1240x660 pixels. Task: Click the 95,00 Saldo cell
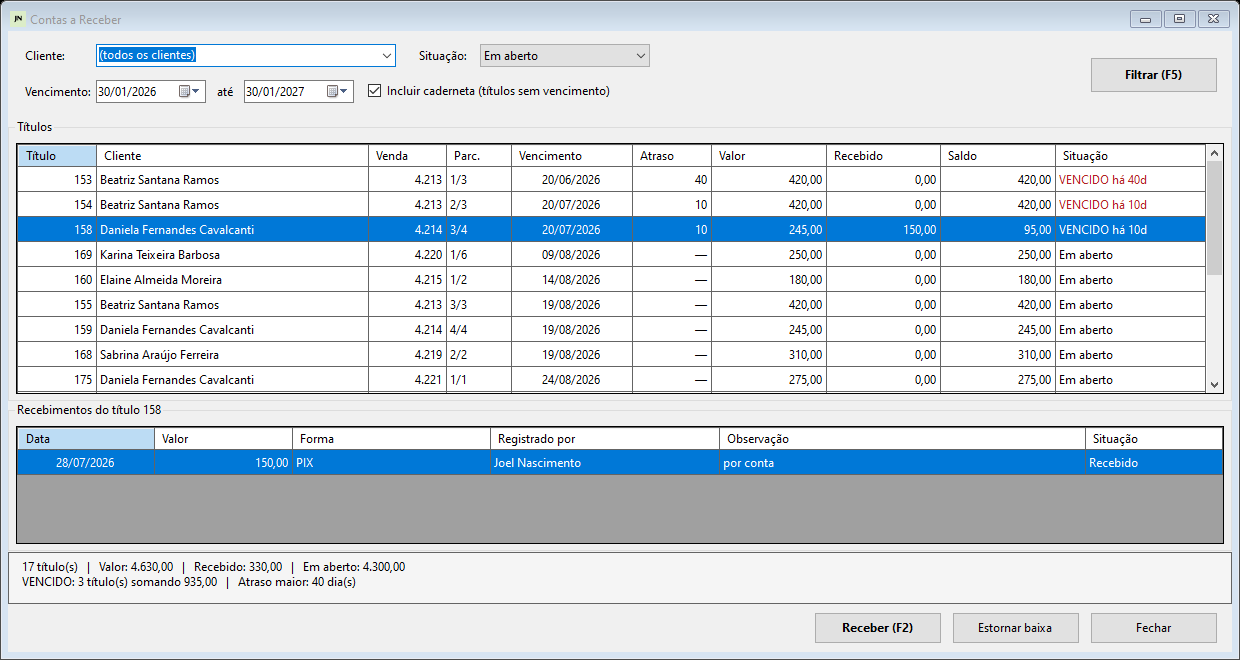pos(998,230)
